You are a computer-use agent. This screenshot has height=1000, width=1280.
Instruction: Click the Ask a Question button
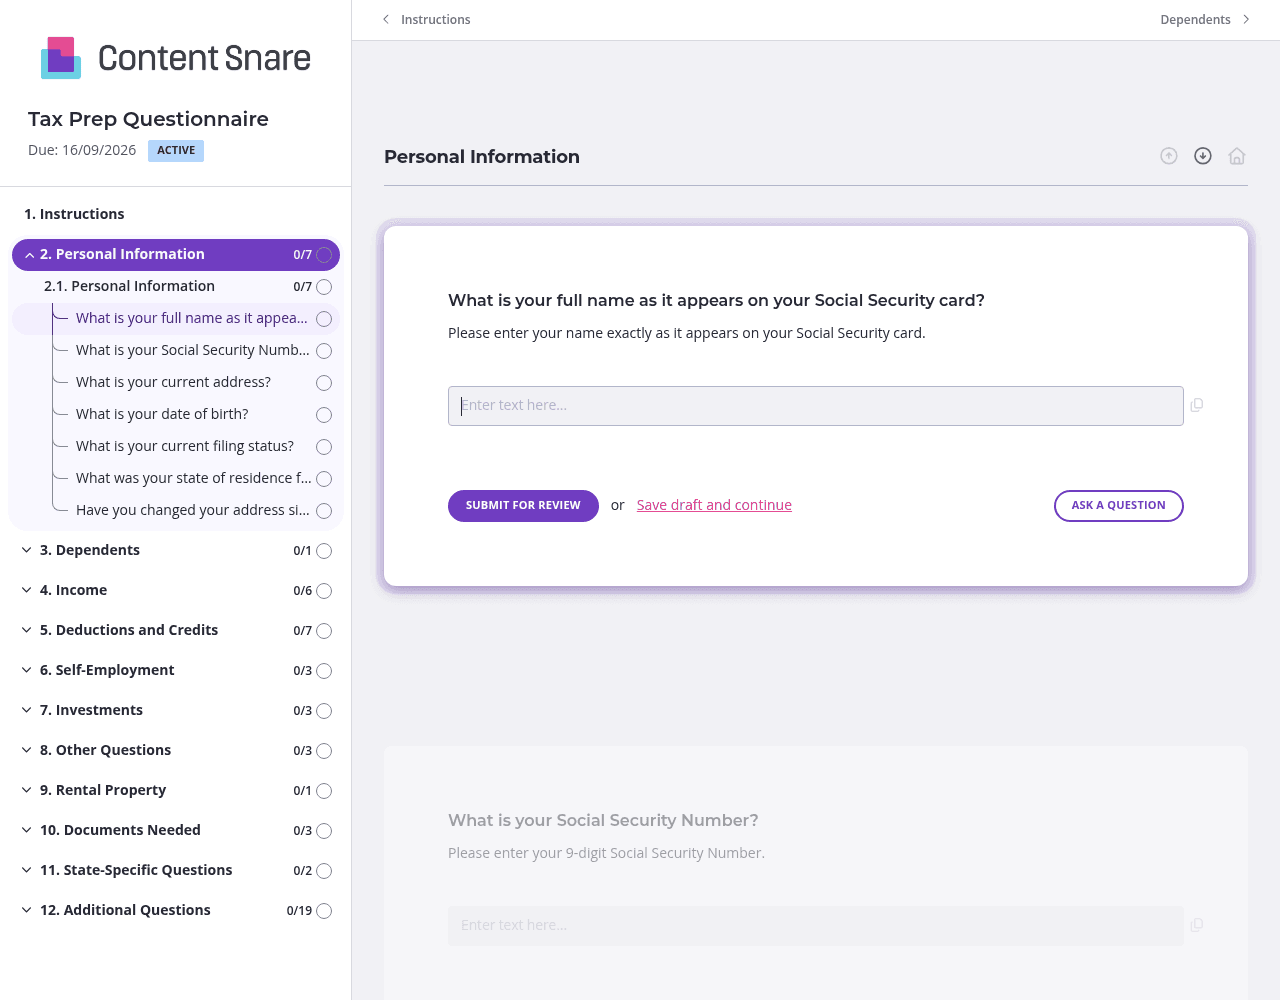point(1119,506)
